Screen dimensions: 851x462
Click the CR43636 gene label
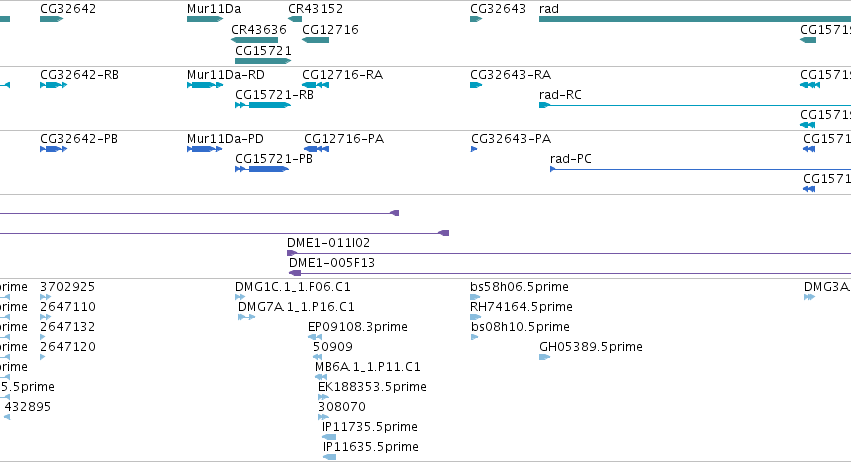pyautogui.click(x=258, y=29)
